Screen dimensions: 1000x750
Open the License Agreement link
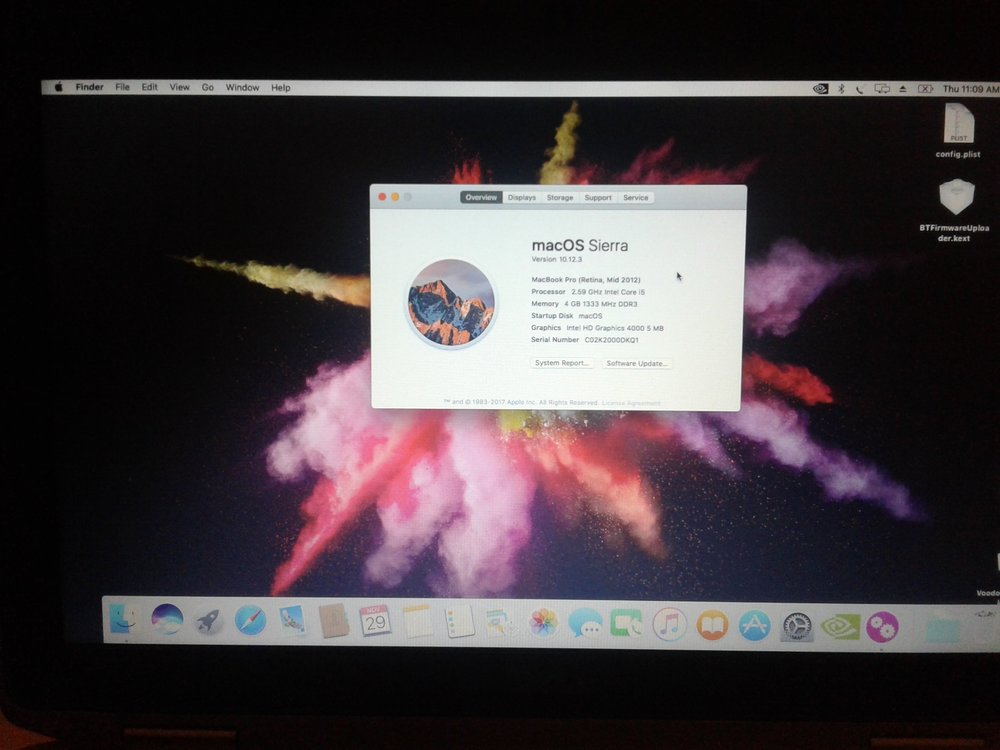click(631, 403)
